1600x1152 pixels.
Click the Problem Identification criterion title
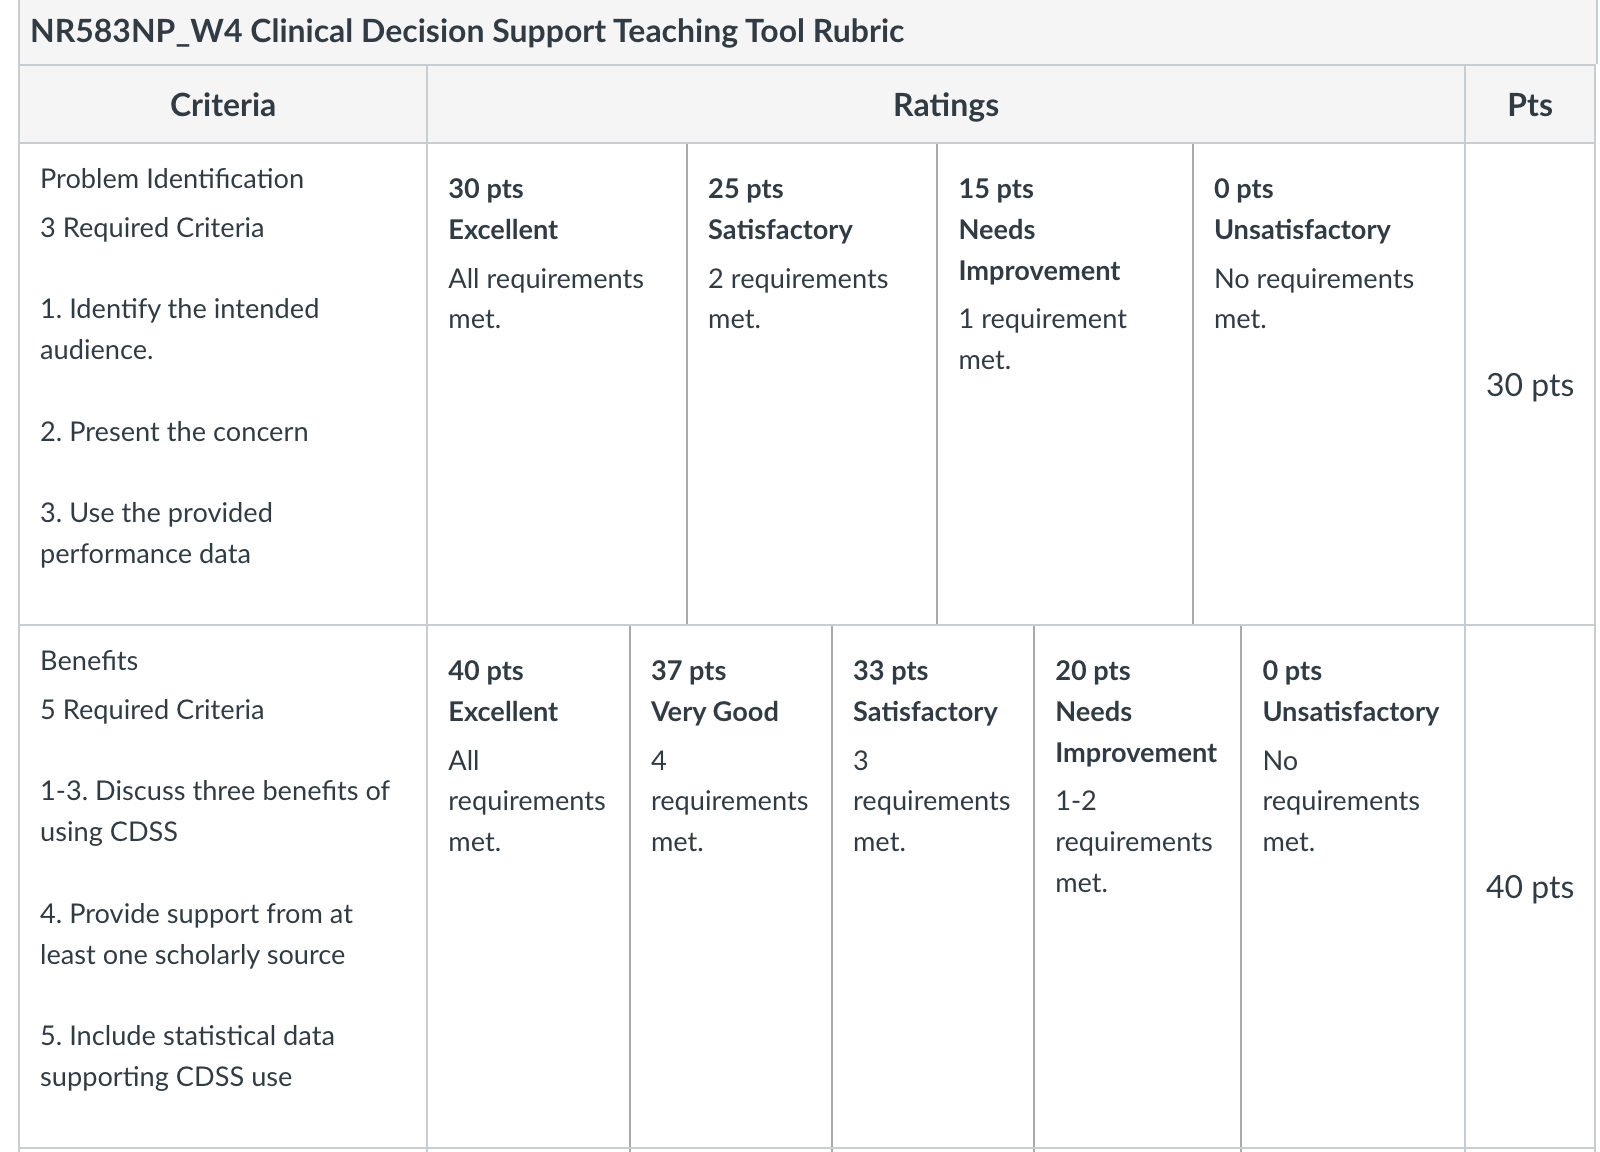tap(172, 179)
